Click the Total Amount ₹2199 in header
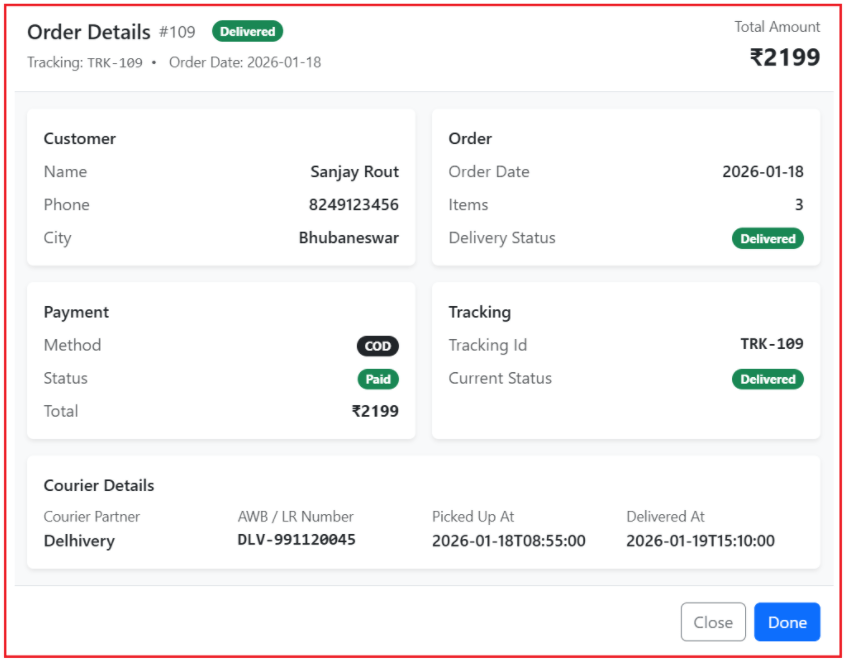 784,58
